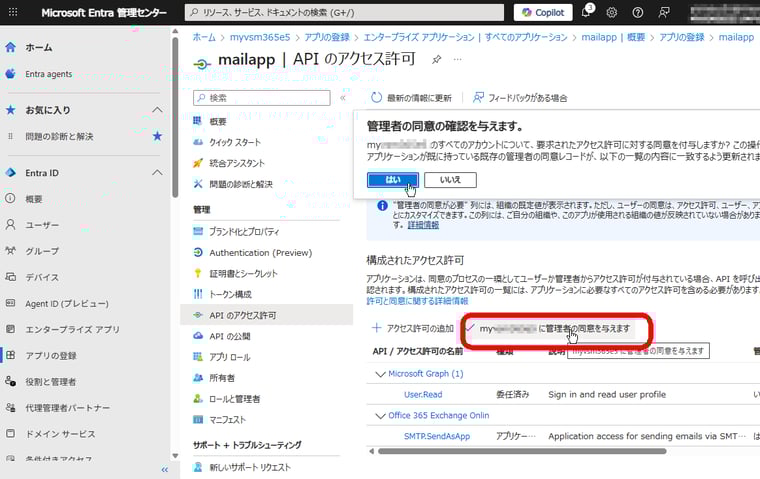The image size is (760, 479).
Task: Click the myvsm365e5 breadcrumb link
Action: 260,37
